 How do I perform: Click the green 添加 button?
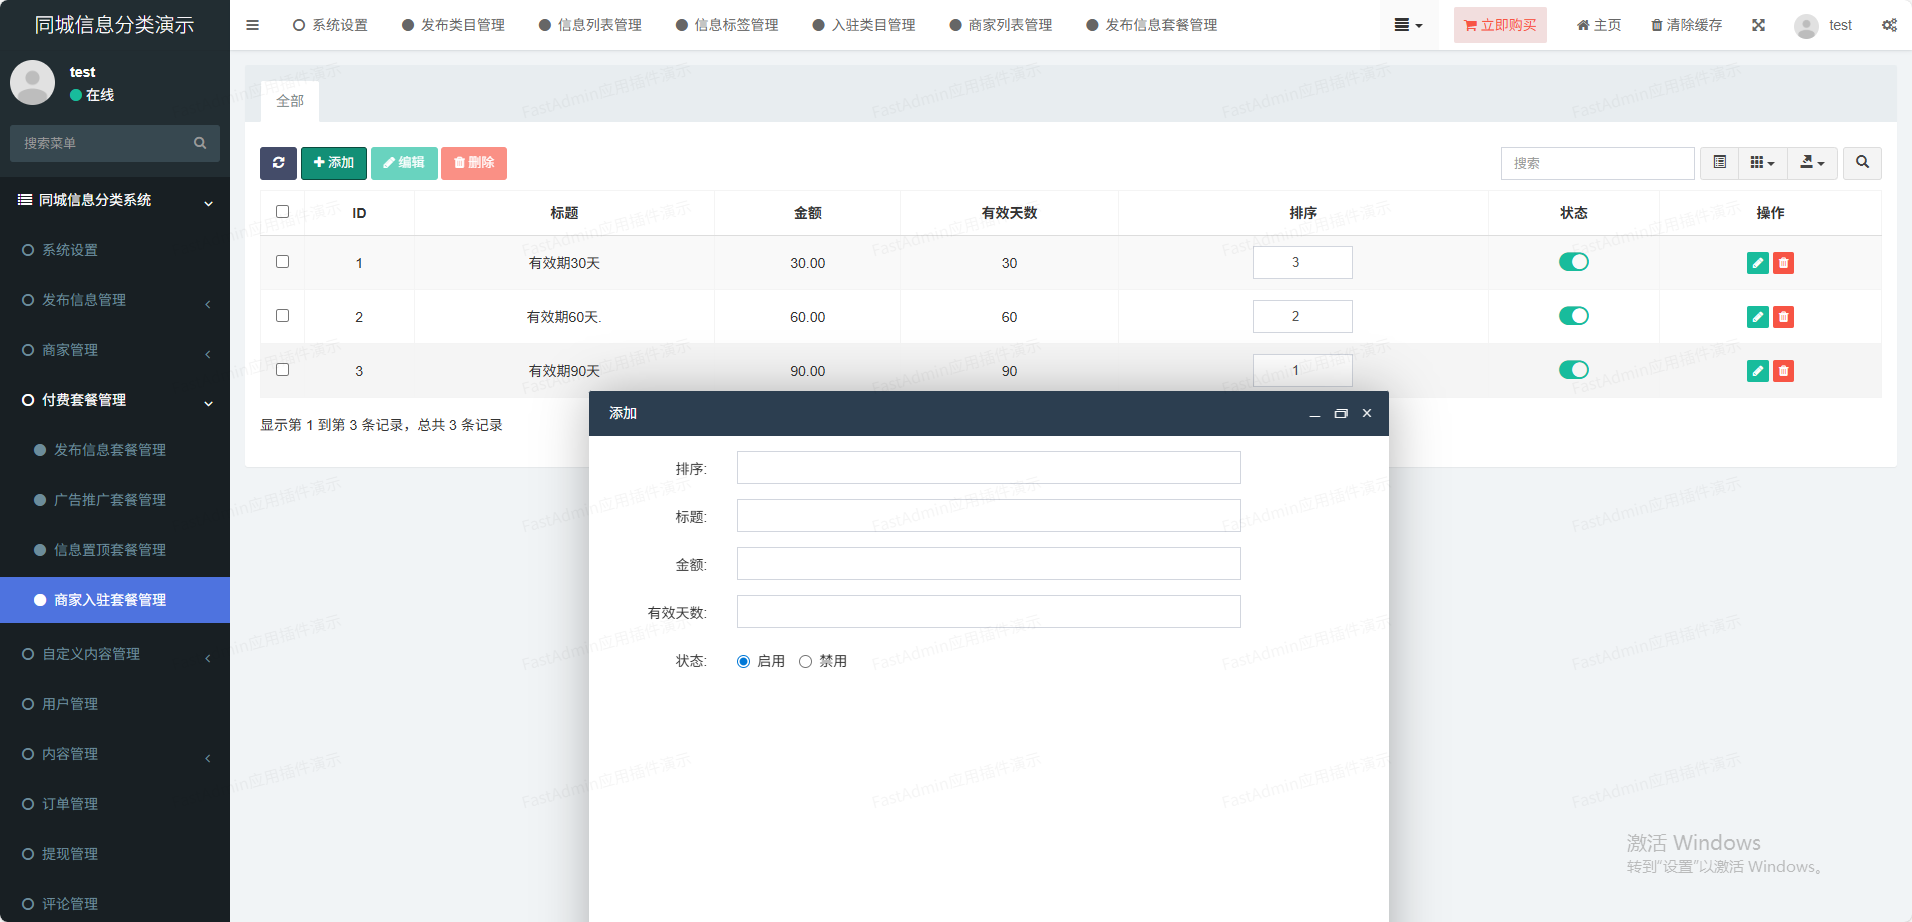coord(333,163)
